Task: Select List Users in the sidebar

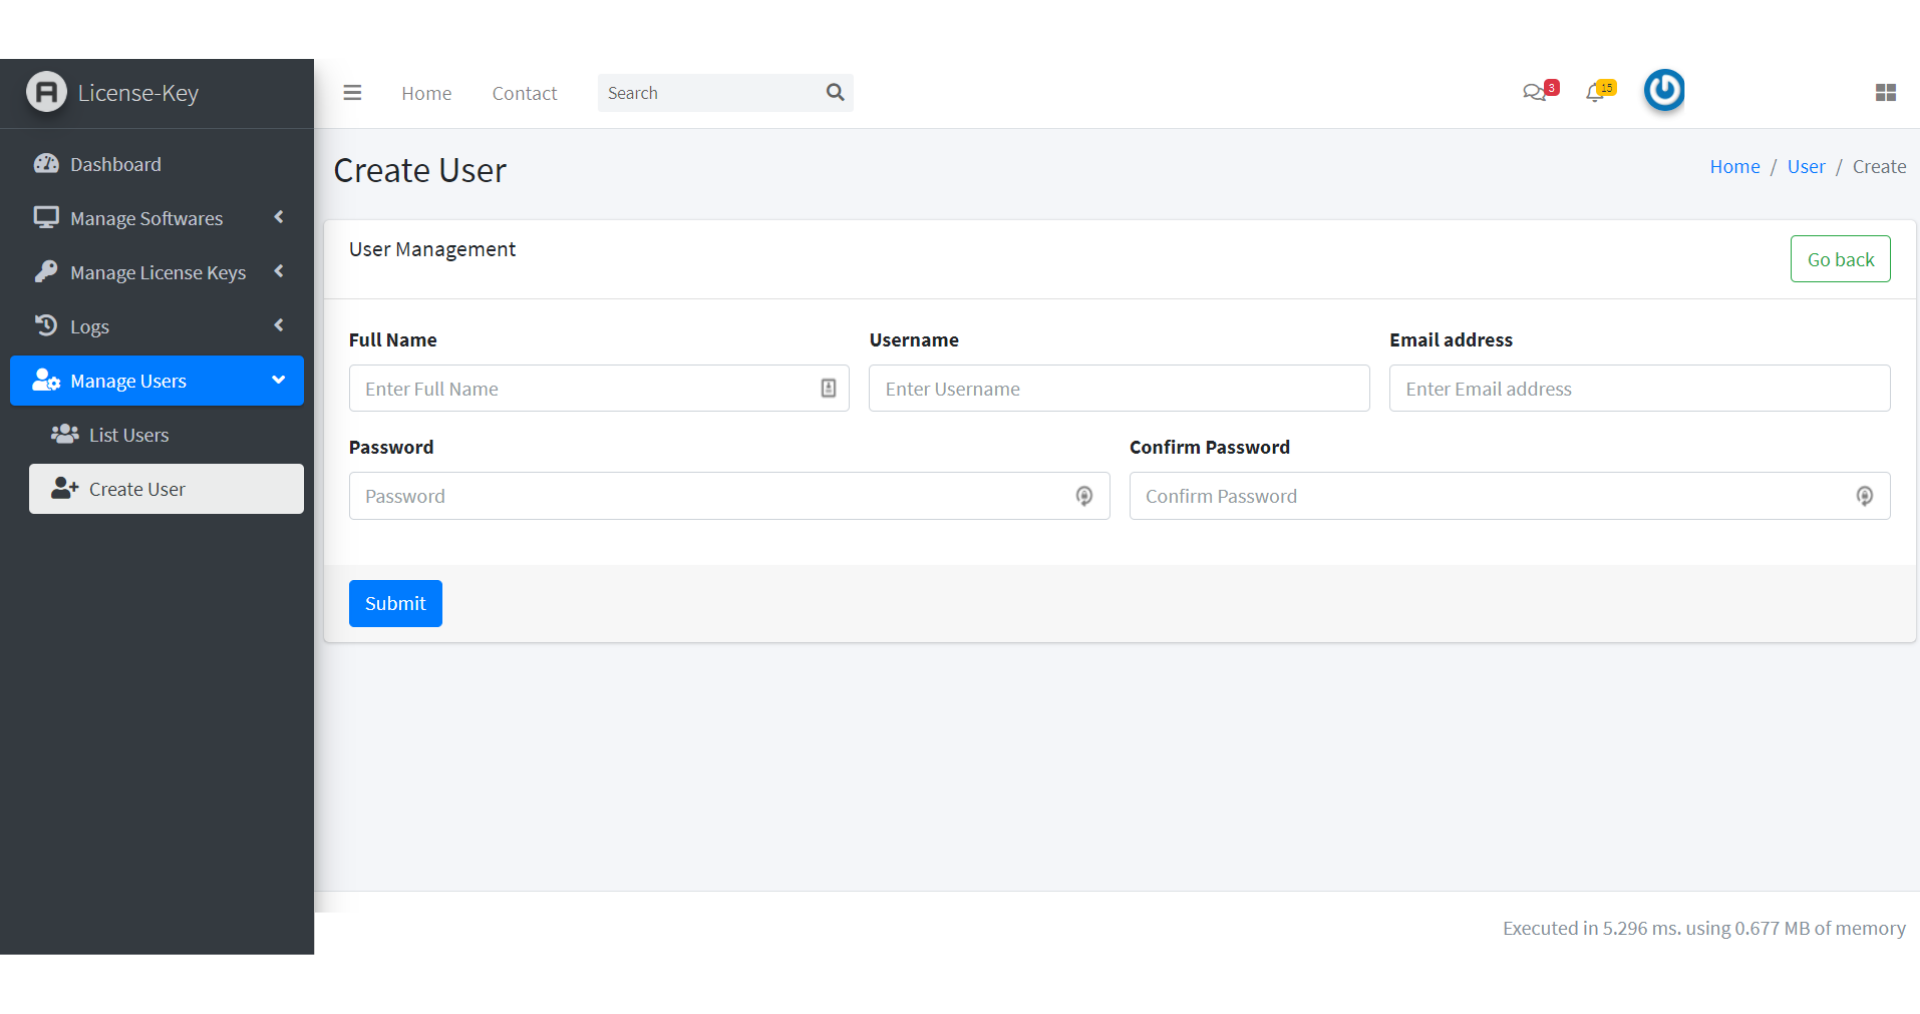Action: click(x=128, y=435)
